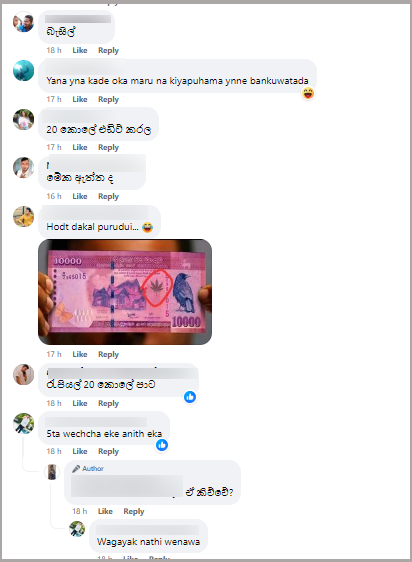The image size is (412, 562).
Task: Like the බැසිල් comment
Action: point(80,51)
